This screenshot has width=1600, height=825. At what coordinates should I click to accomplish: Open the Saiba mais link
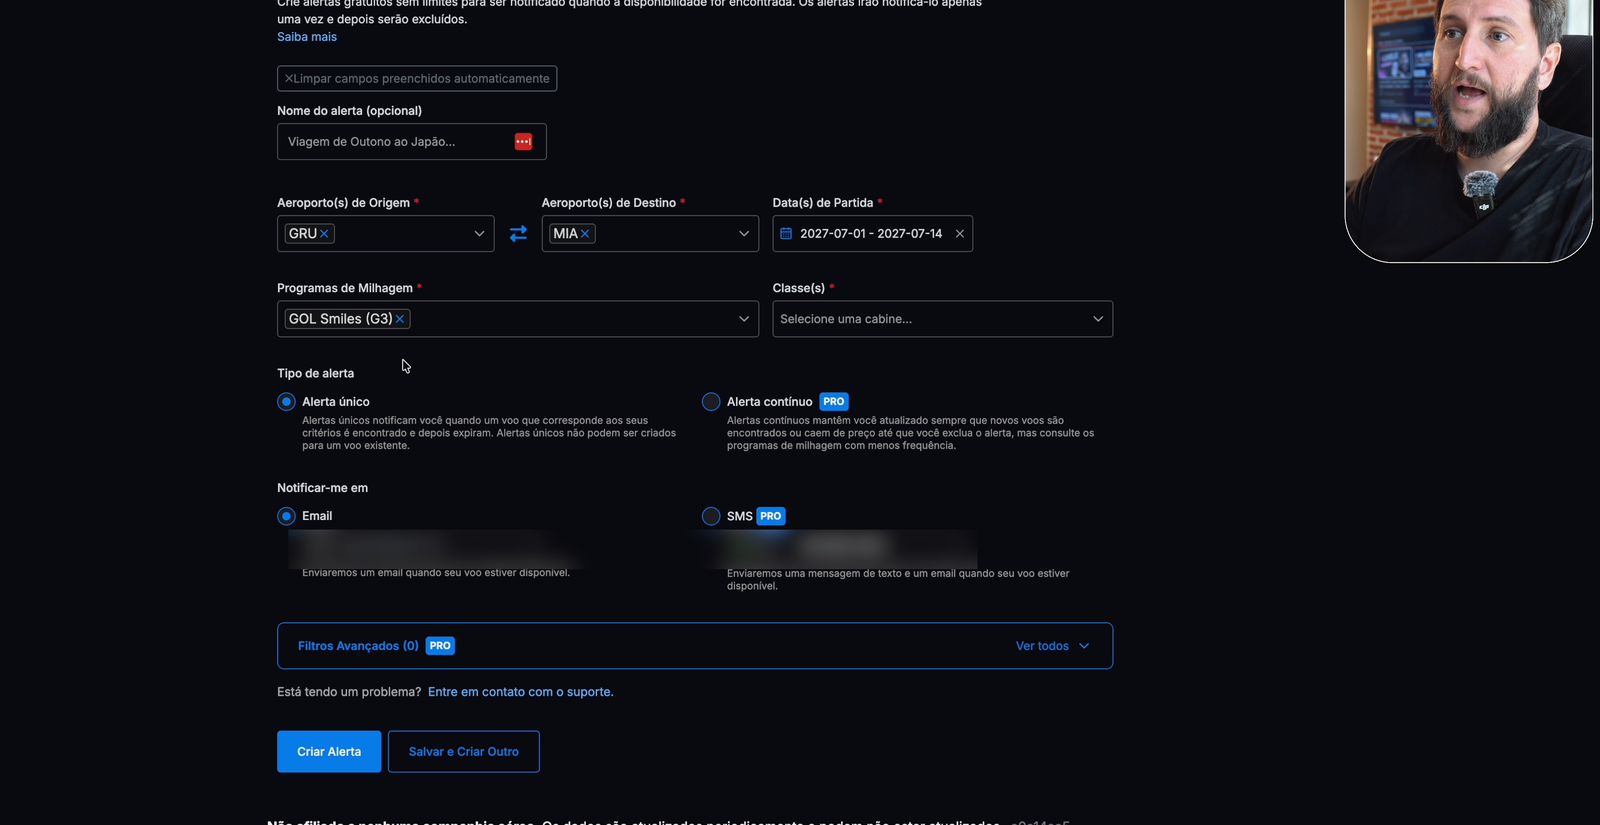pos(307,37)
